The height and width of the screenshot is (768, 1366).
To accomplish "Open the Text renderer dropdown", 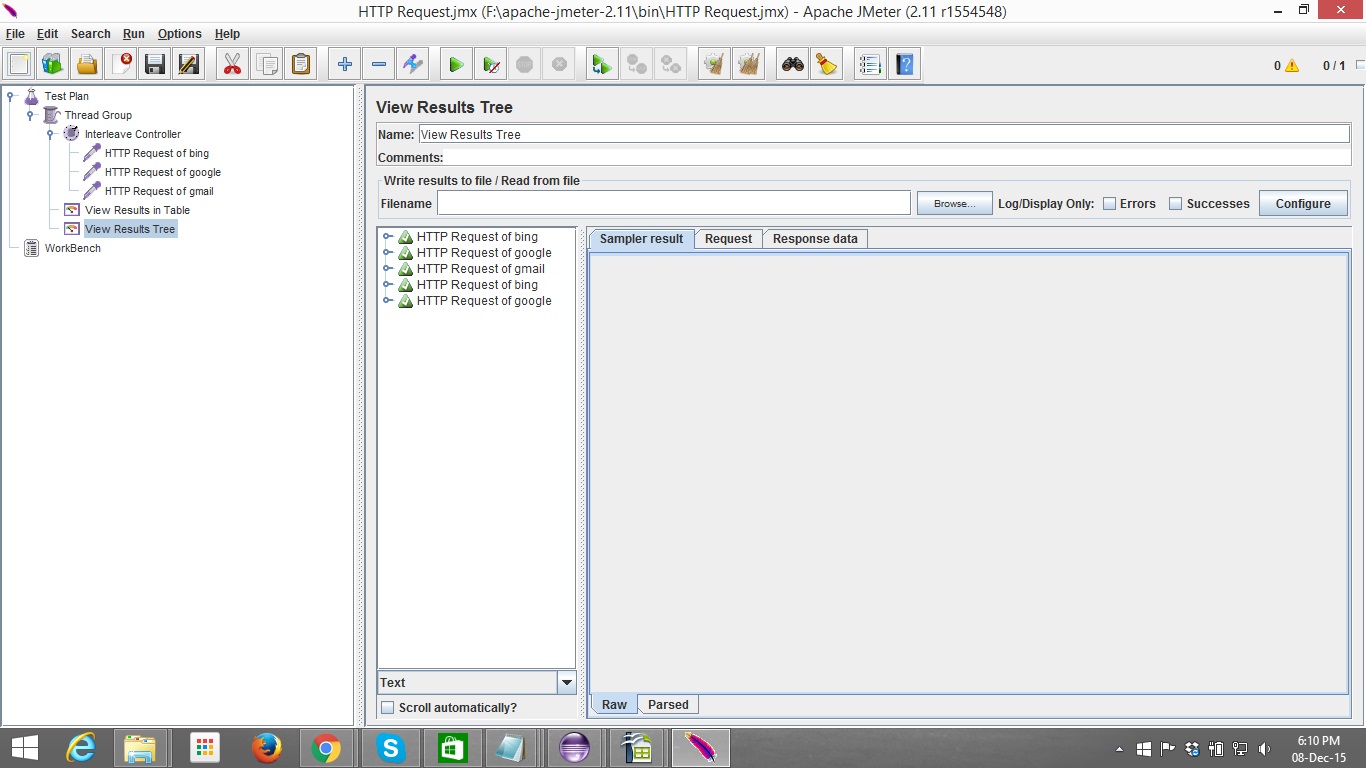I will [x=567, y=683].
